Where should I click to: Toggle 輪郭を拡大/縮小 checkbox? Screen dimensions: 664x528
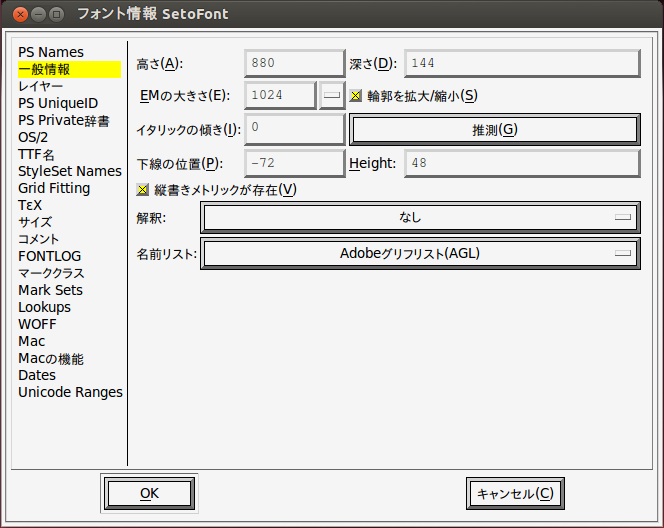coord(356,96)
